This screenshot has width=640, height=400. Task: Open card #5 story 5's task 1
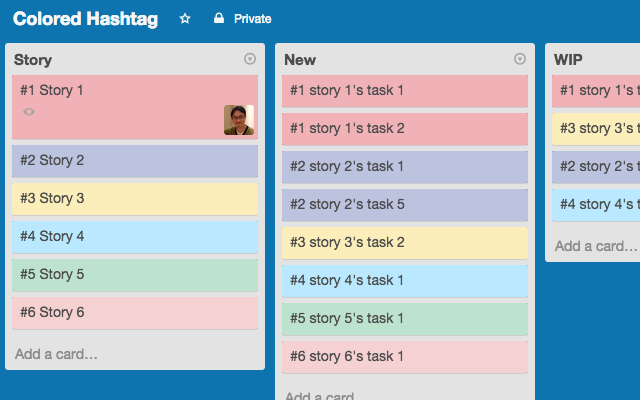point(405,319)
